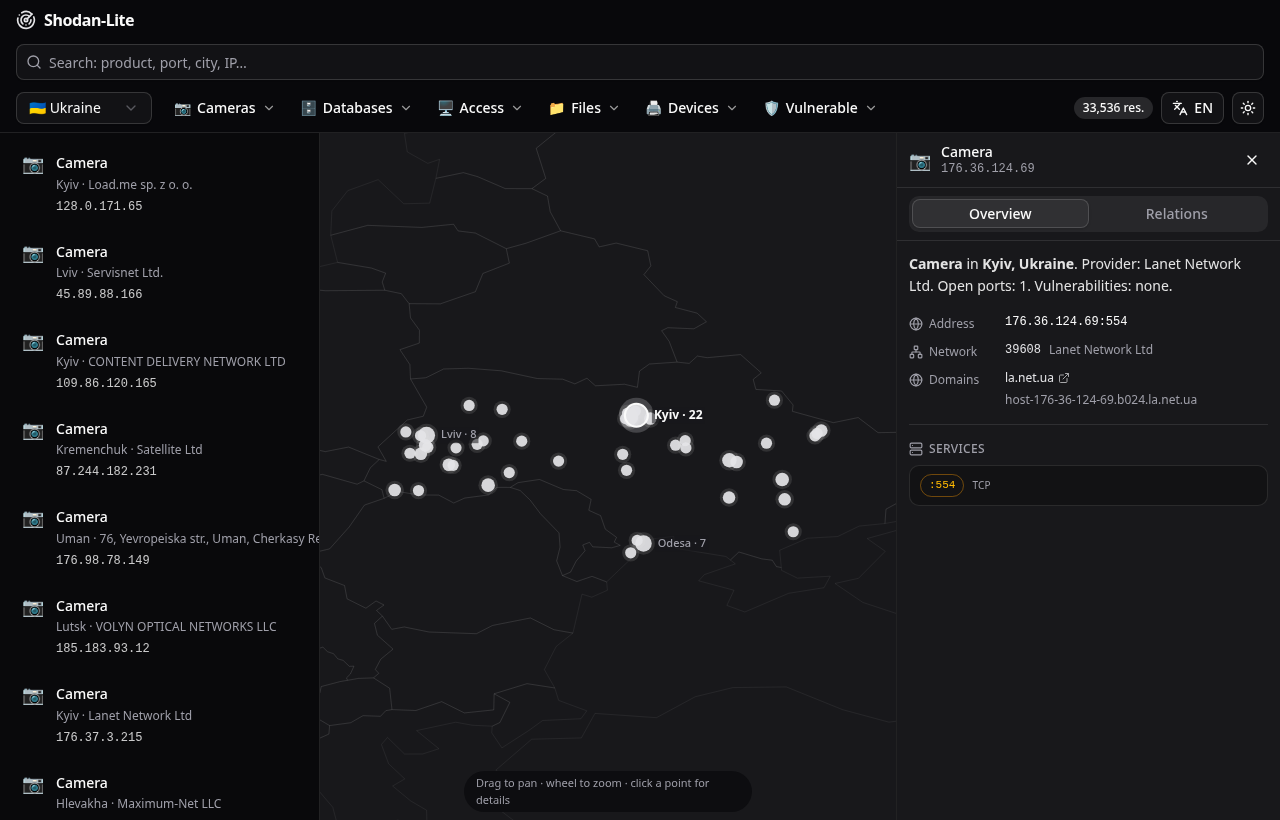Click camera icon for 185.183.93.12 result
The height and width of the screenshot is (820, 1280).
click(x=33, y=607)
